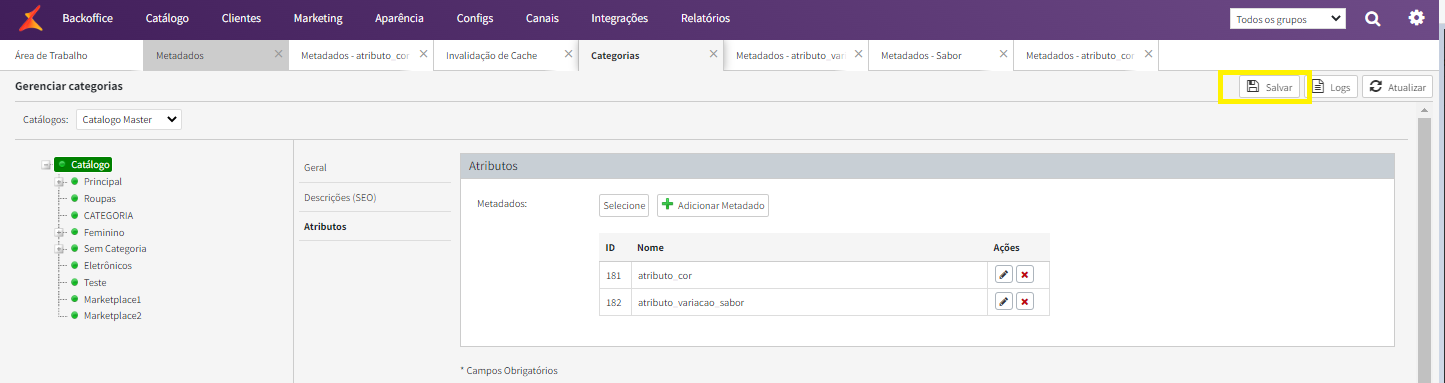Click the green dot beside Eletrônicos
The width and height of the screenshot is (1445, 383).
(74, 265)
